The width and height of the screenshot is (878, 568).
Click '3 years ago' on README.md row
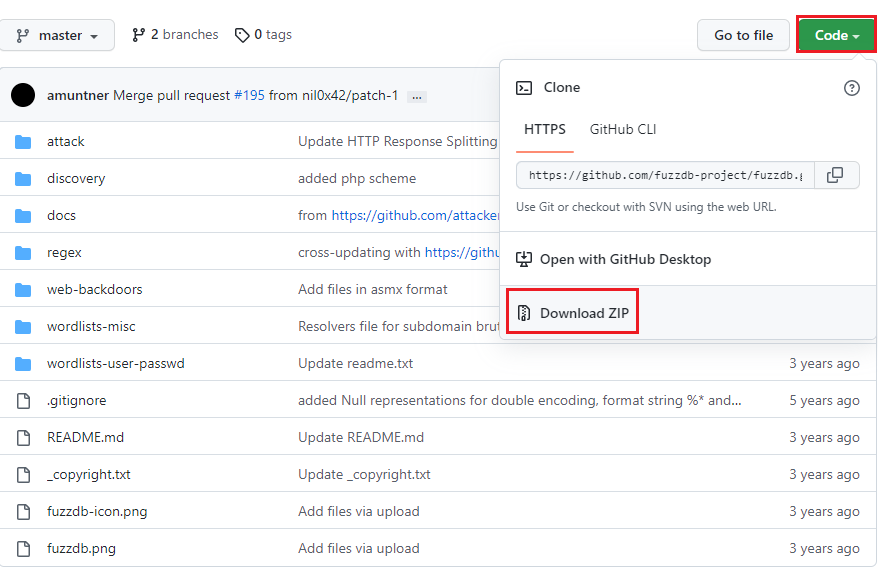[824, 437]
